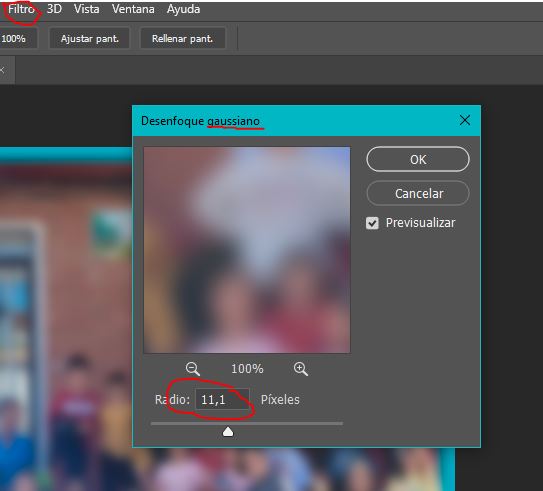Cancel the Desenfoque gaussiano dialog

coord(418,194)
